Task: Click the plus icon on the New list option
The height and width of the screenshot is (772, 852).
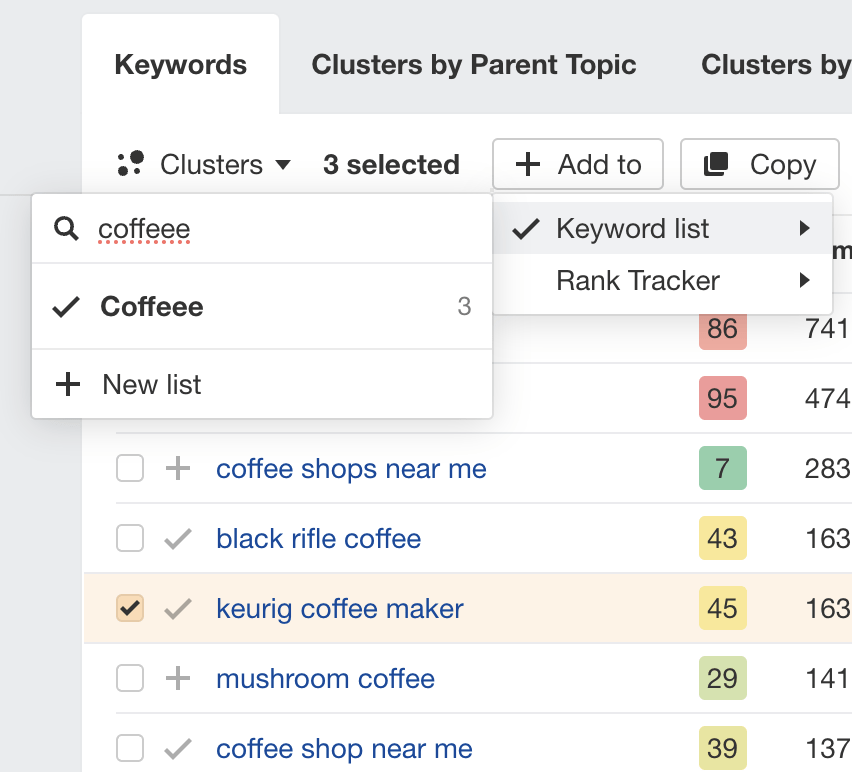Action: pos(67,383)
